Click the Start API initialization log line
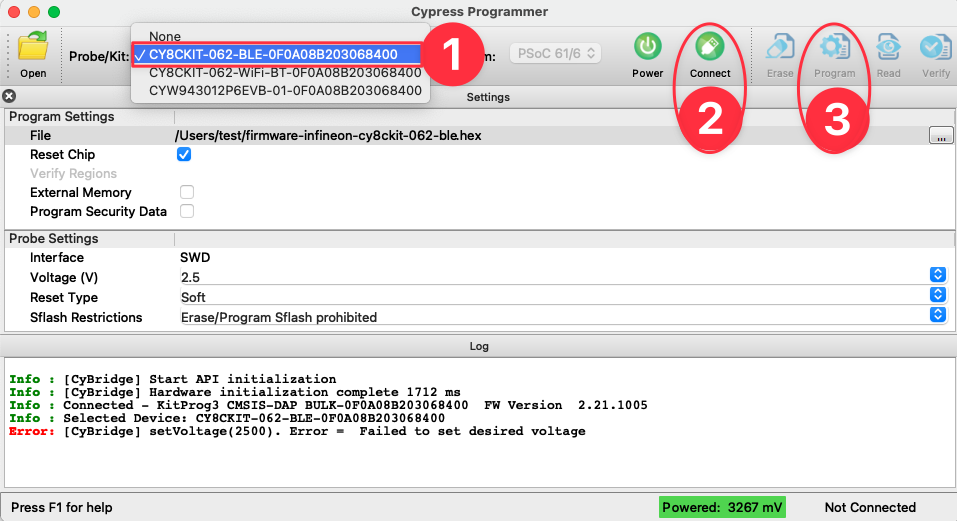The height and width of the screenshot is (521, 957). click(x=173, y=379)
